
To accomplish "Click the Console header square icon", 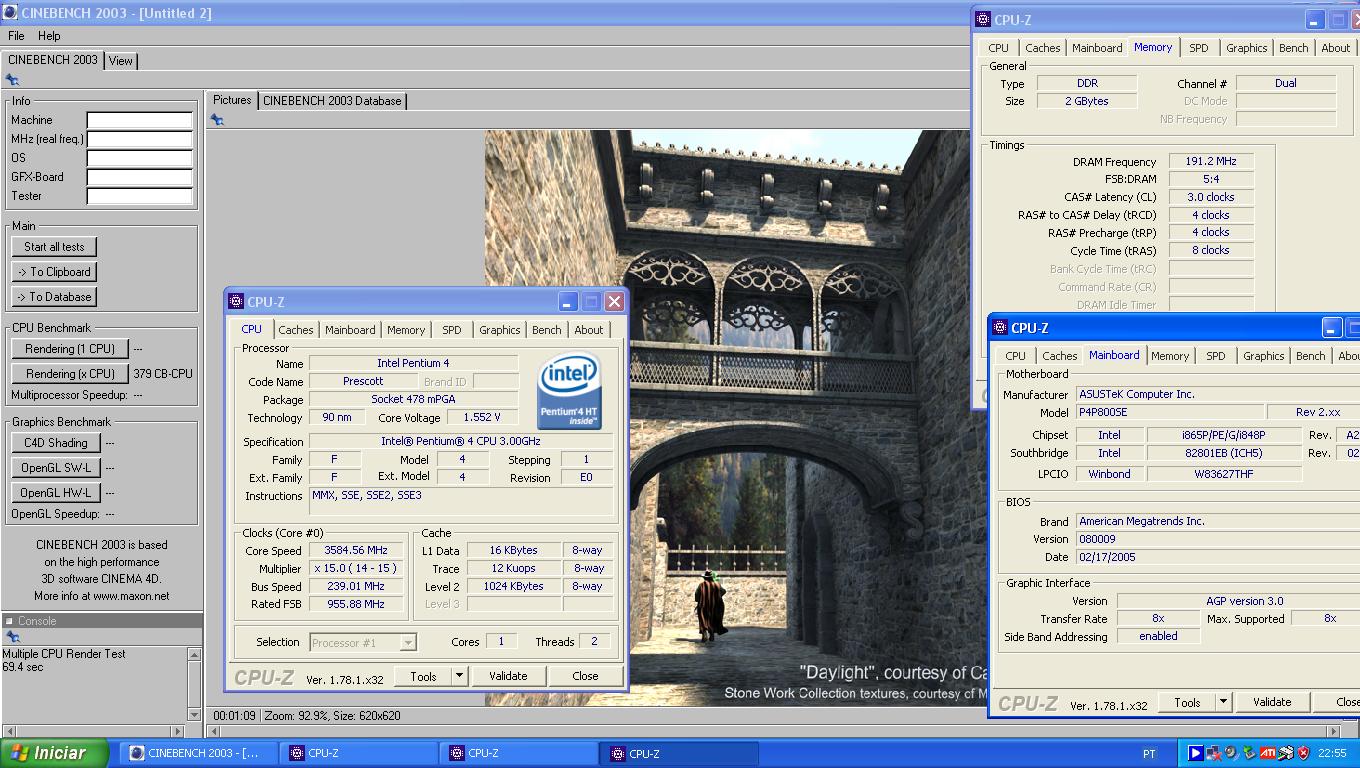I will pos(9,621).
